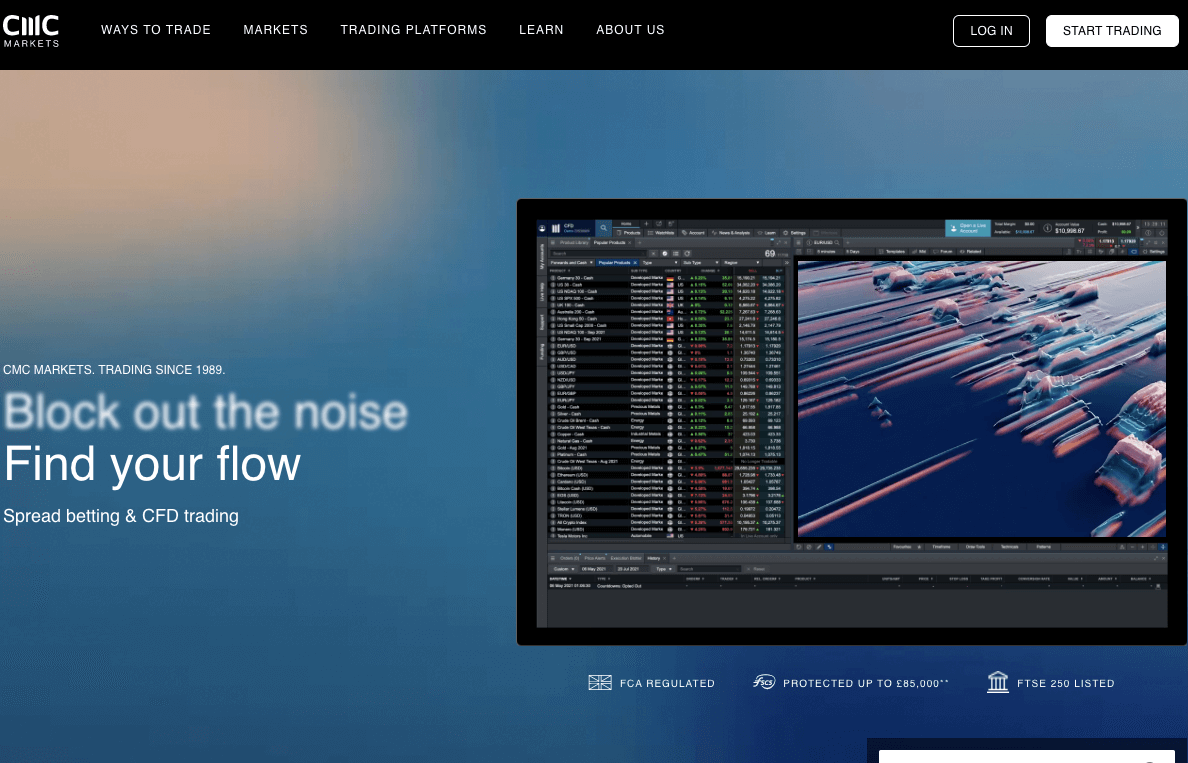Click the CMC Markets logo
1188x763 pixels.
(31, 31)
